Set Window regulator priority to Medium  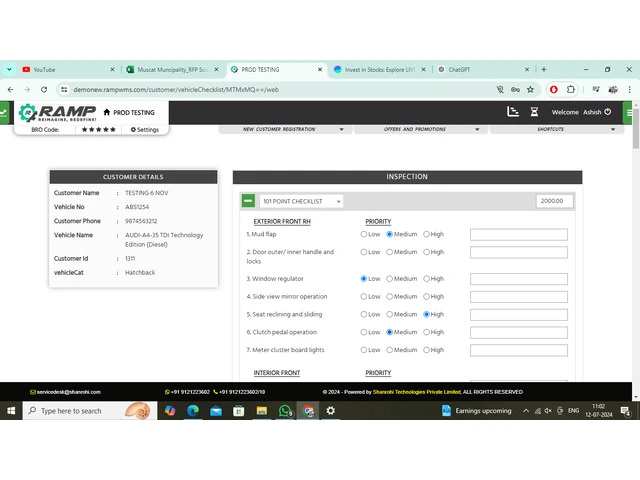[x=389, y=279]
